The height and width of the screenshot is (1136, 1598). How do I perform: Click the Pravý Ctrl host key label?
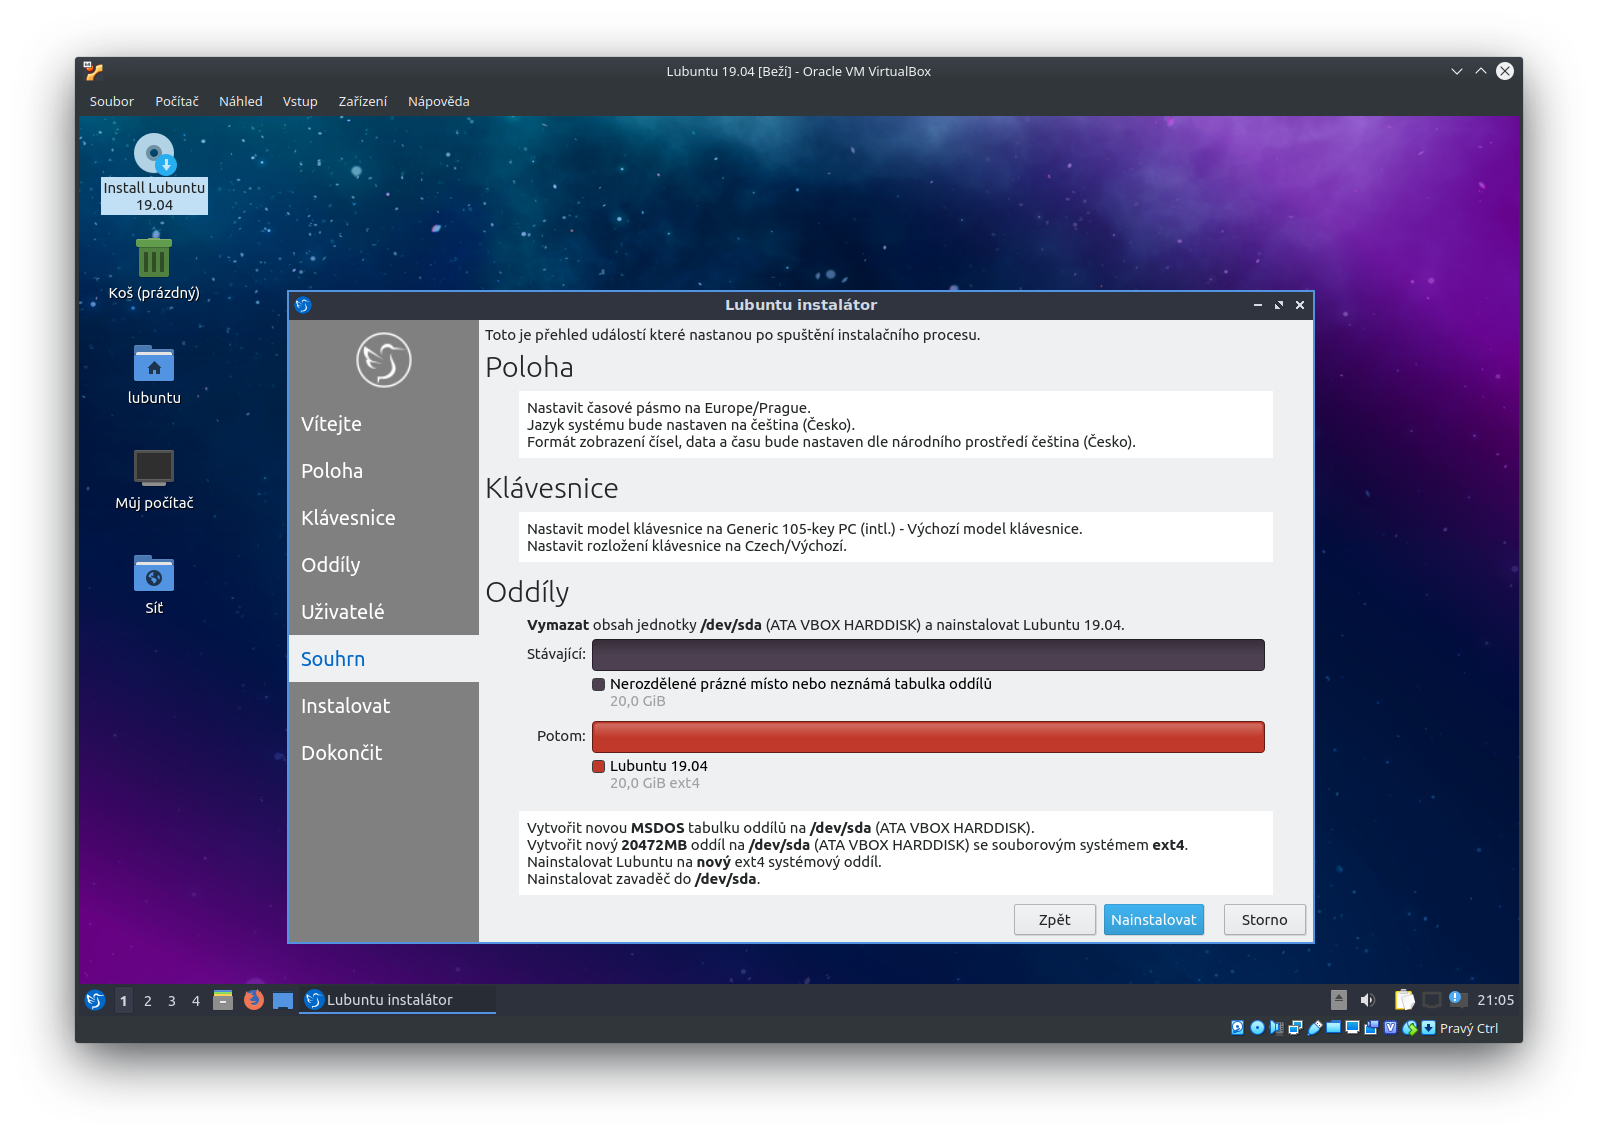pos(1469,1028)
